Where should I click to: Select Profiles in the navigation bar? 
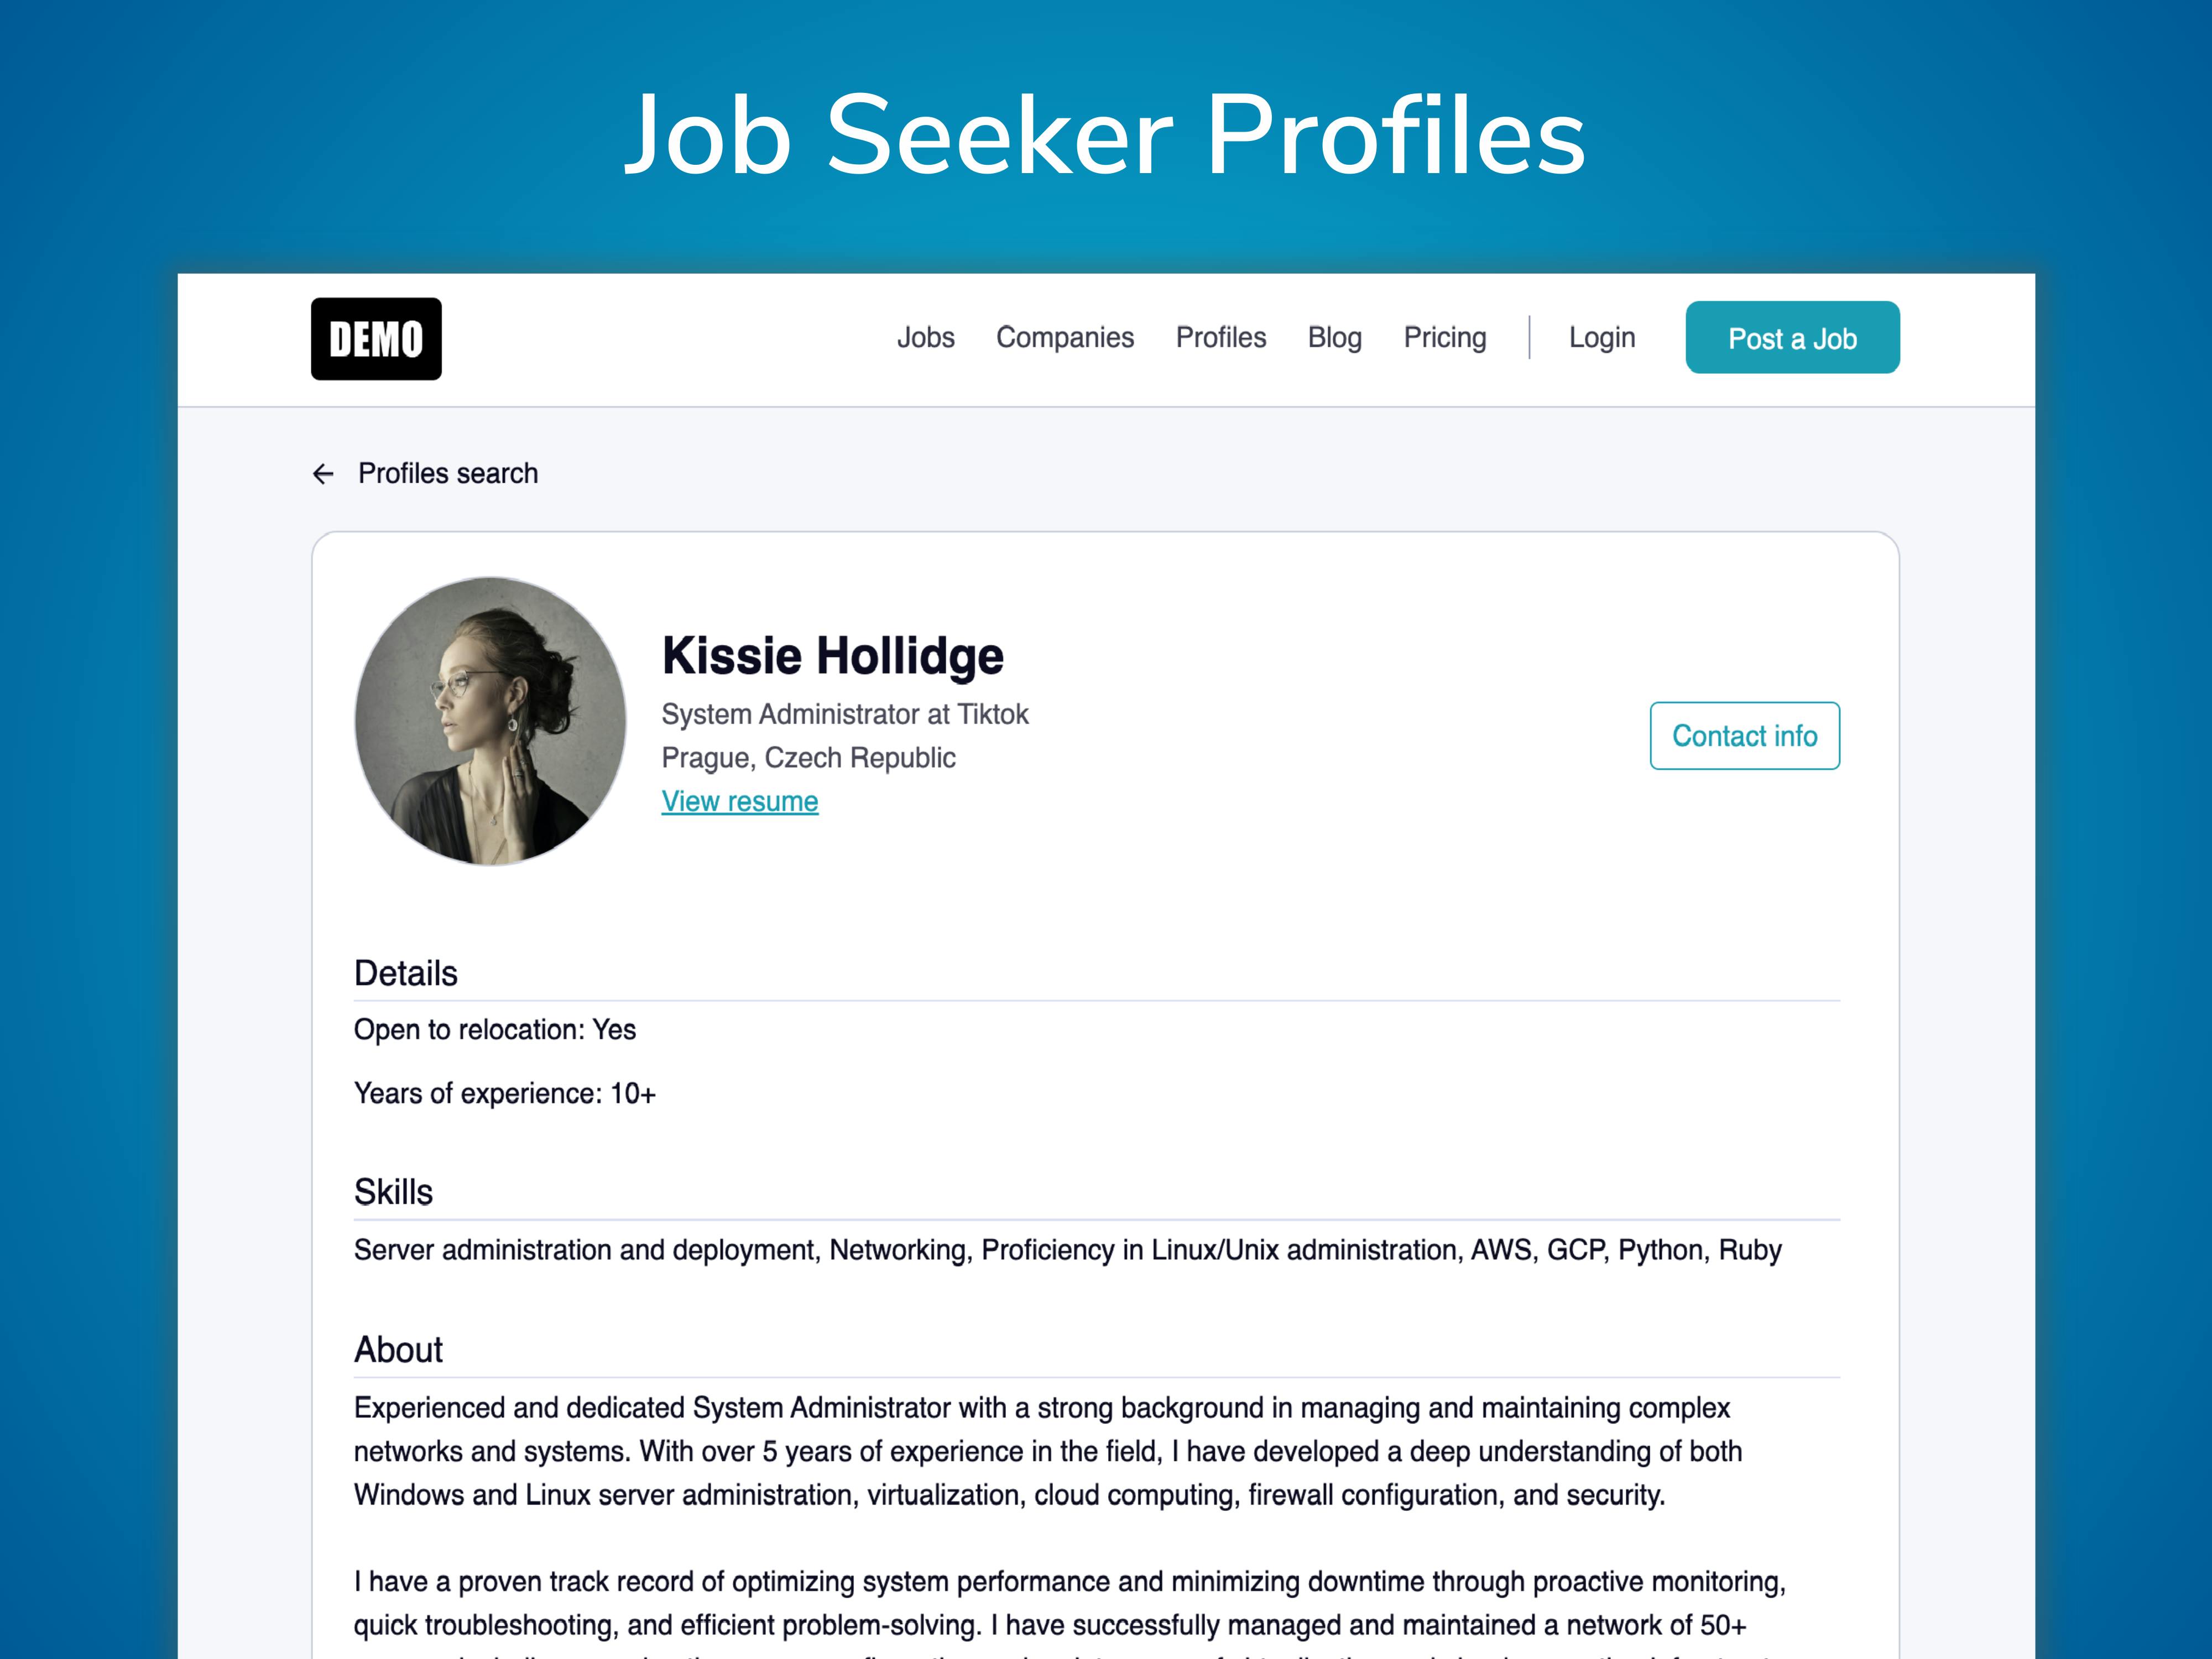[1220, 338]
